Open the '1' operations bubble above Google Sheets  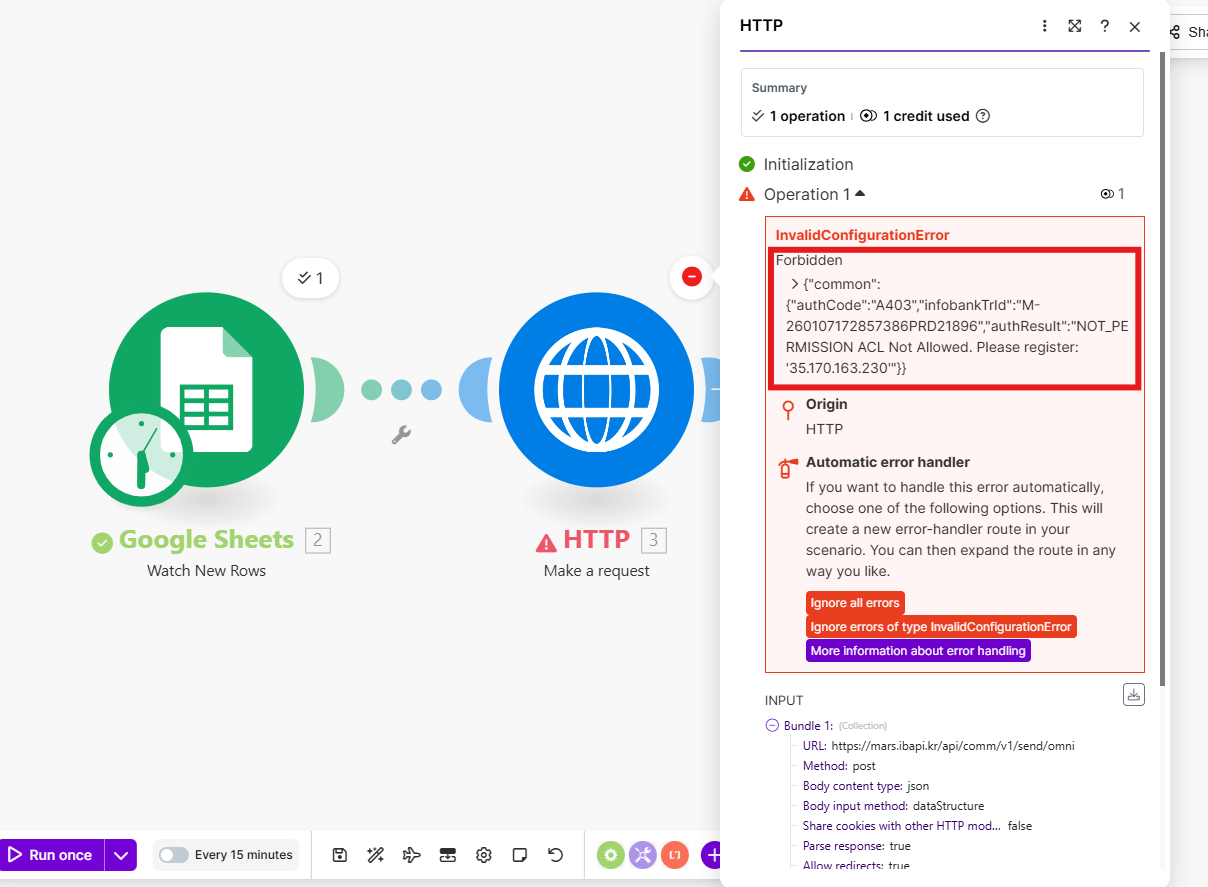[310, 278]
